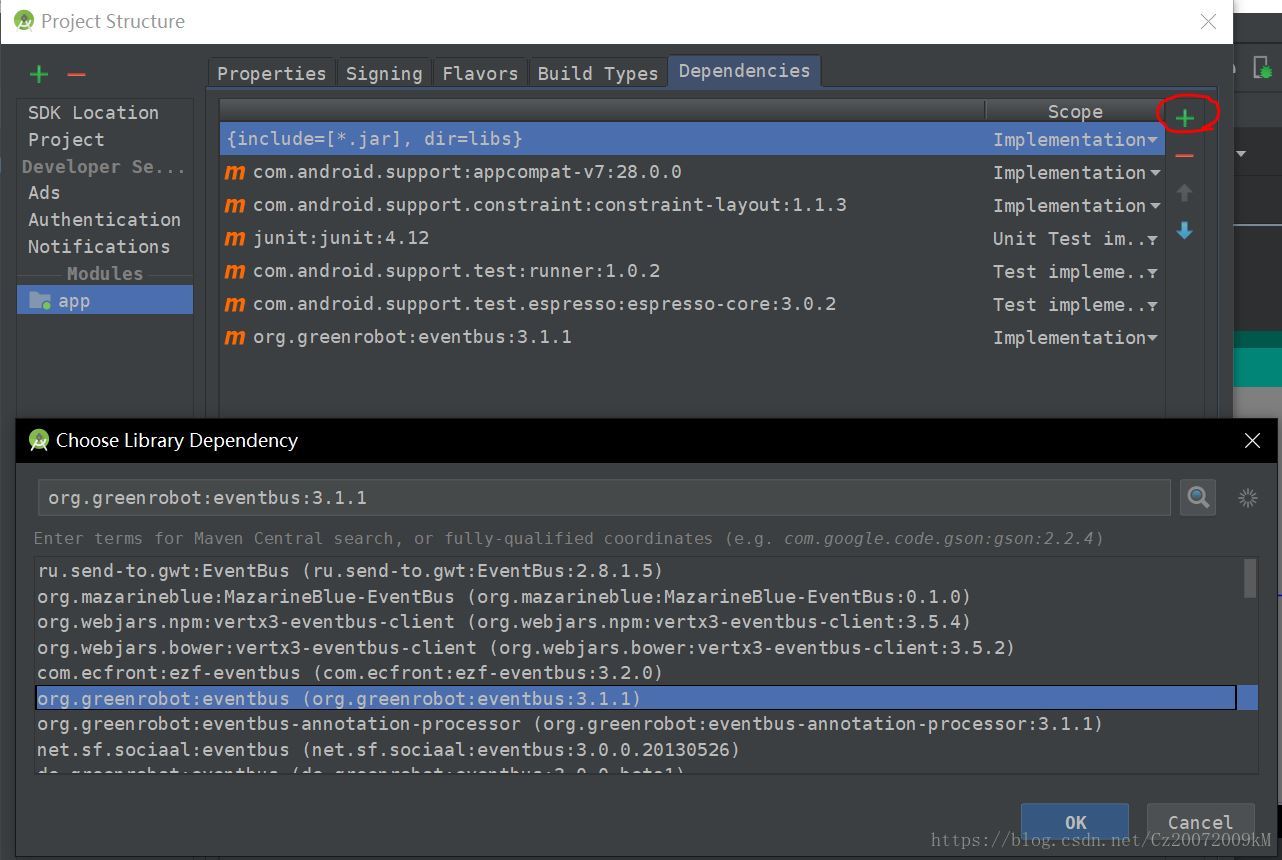Select the app module
This screenshot has height=860, width=1282.
[x=105, y=300]
